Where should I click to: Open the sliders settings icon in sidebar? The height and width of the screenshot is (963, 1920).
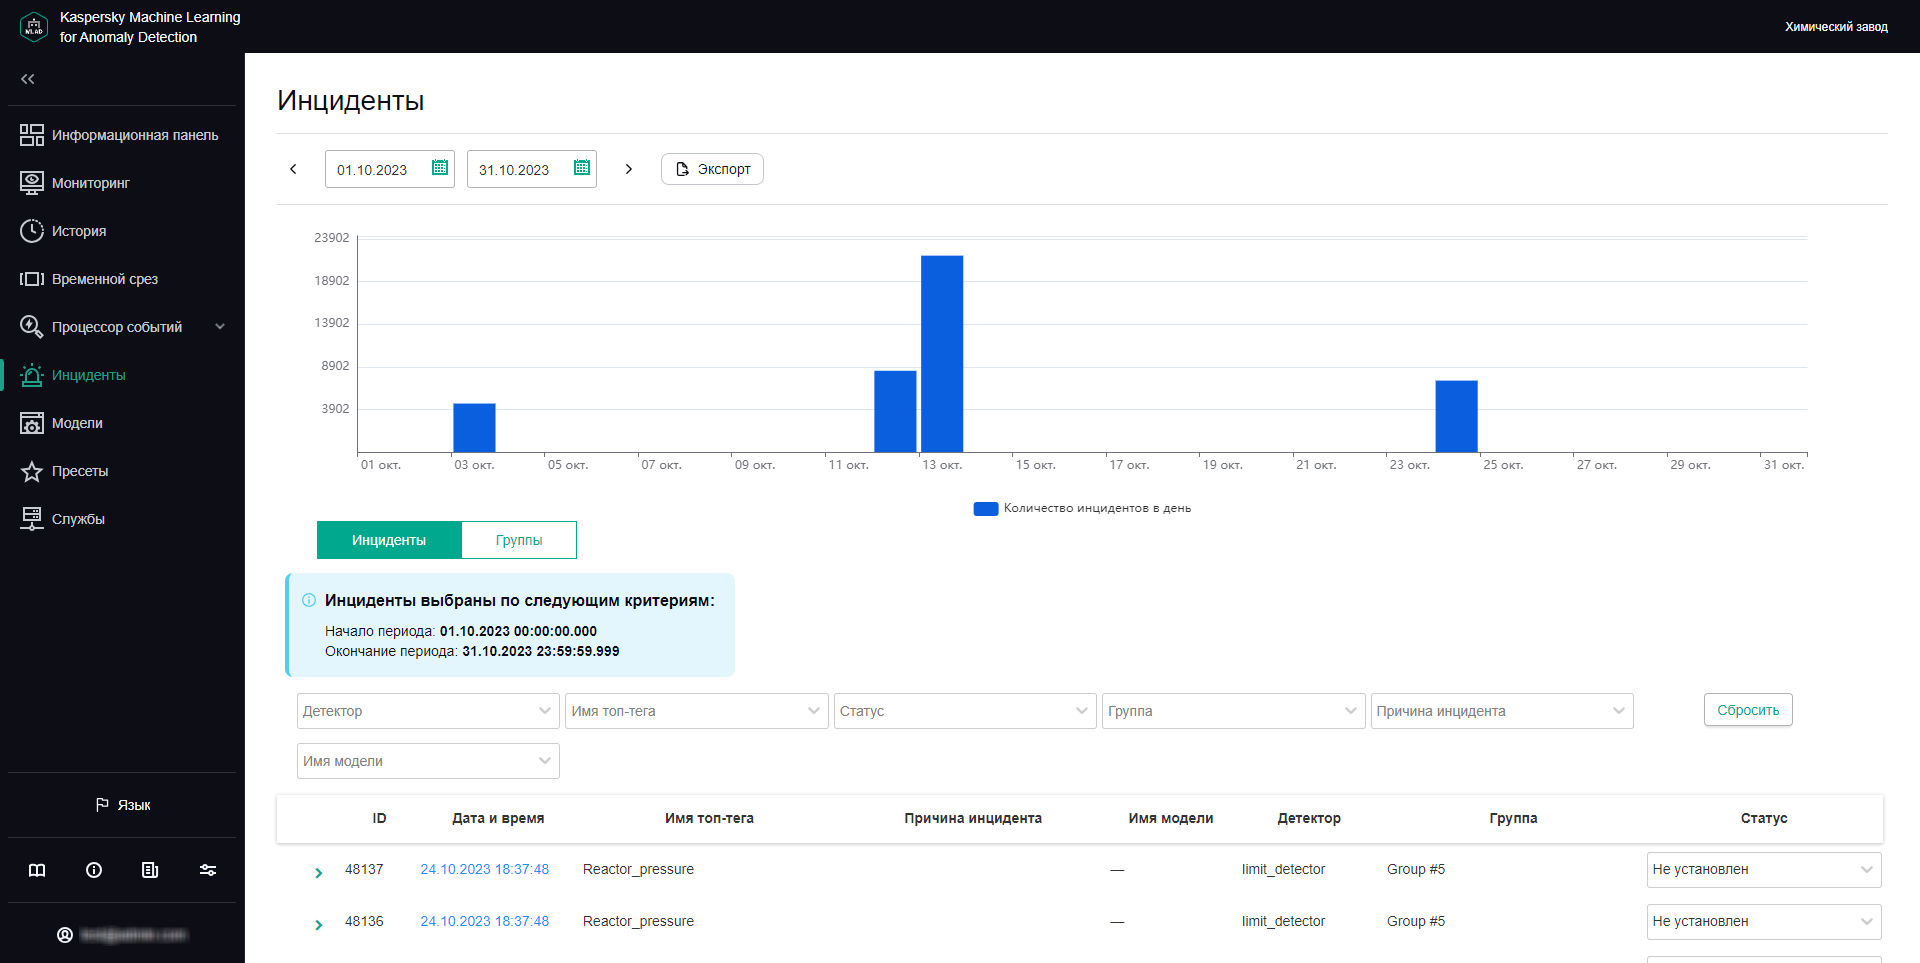tap(208, 870)
